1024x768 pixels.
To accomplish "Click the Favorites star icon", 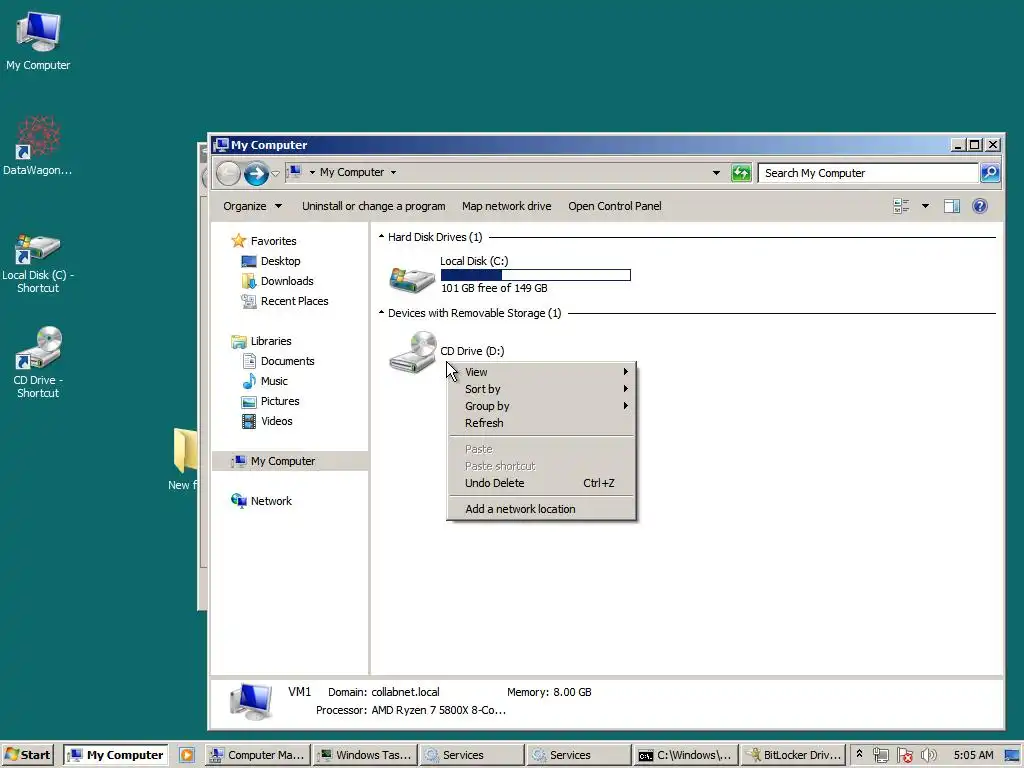I will coord(238,241).
